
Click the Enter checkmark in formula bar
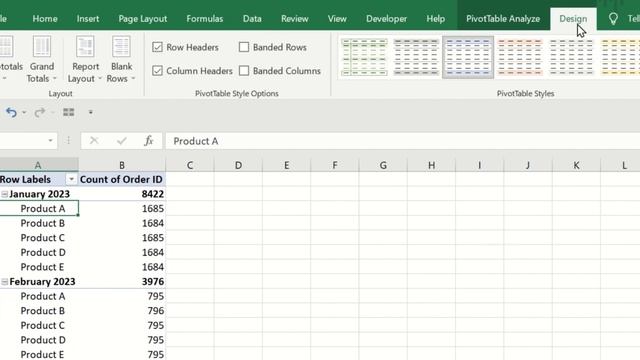click(x=121, y=141)
